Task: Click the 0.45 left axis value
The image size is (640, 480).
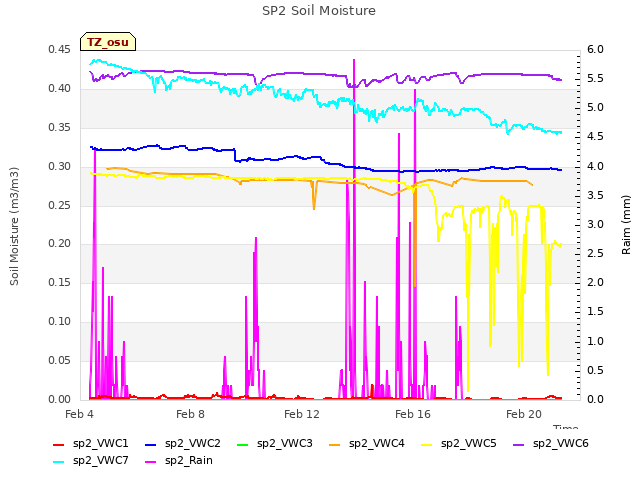Action: [x=60, y=49]
